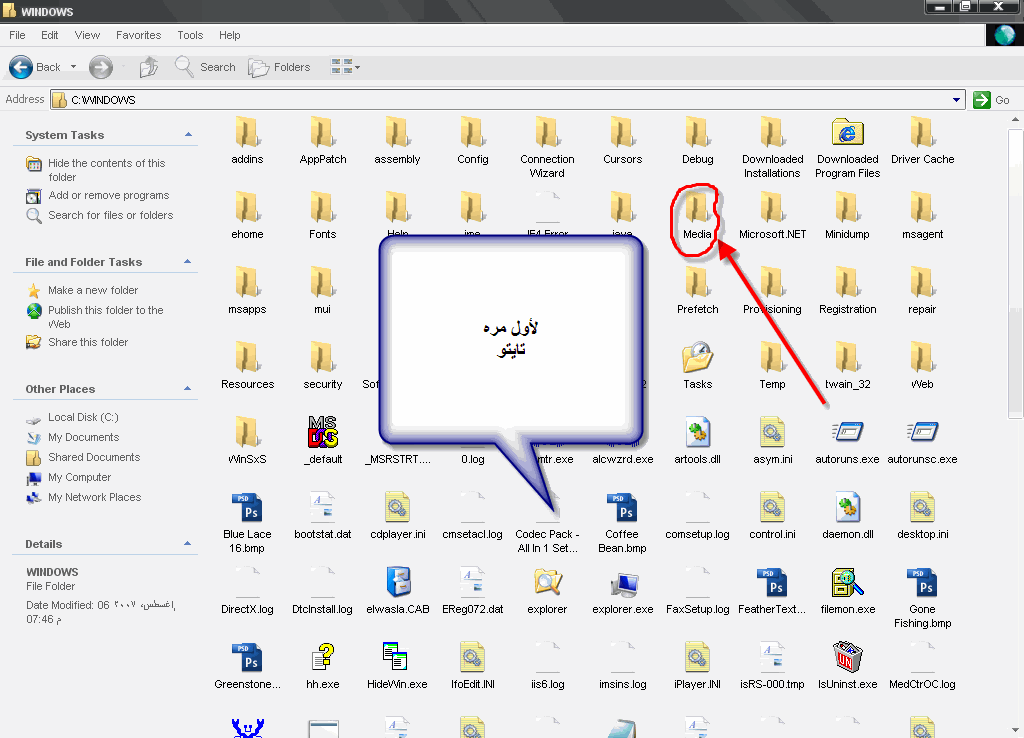Select the Media folder icon
Image resolution: width=1024 pixels, height=738 pixels.
(x=697, y=208)
